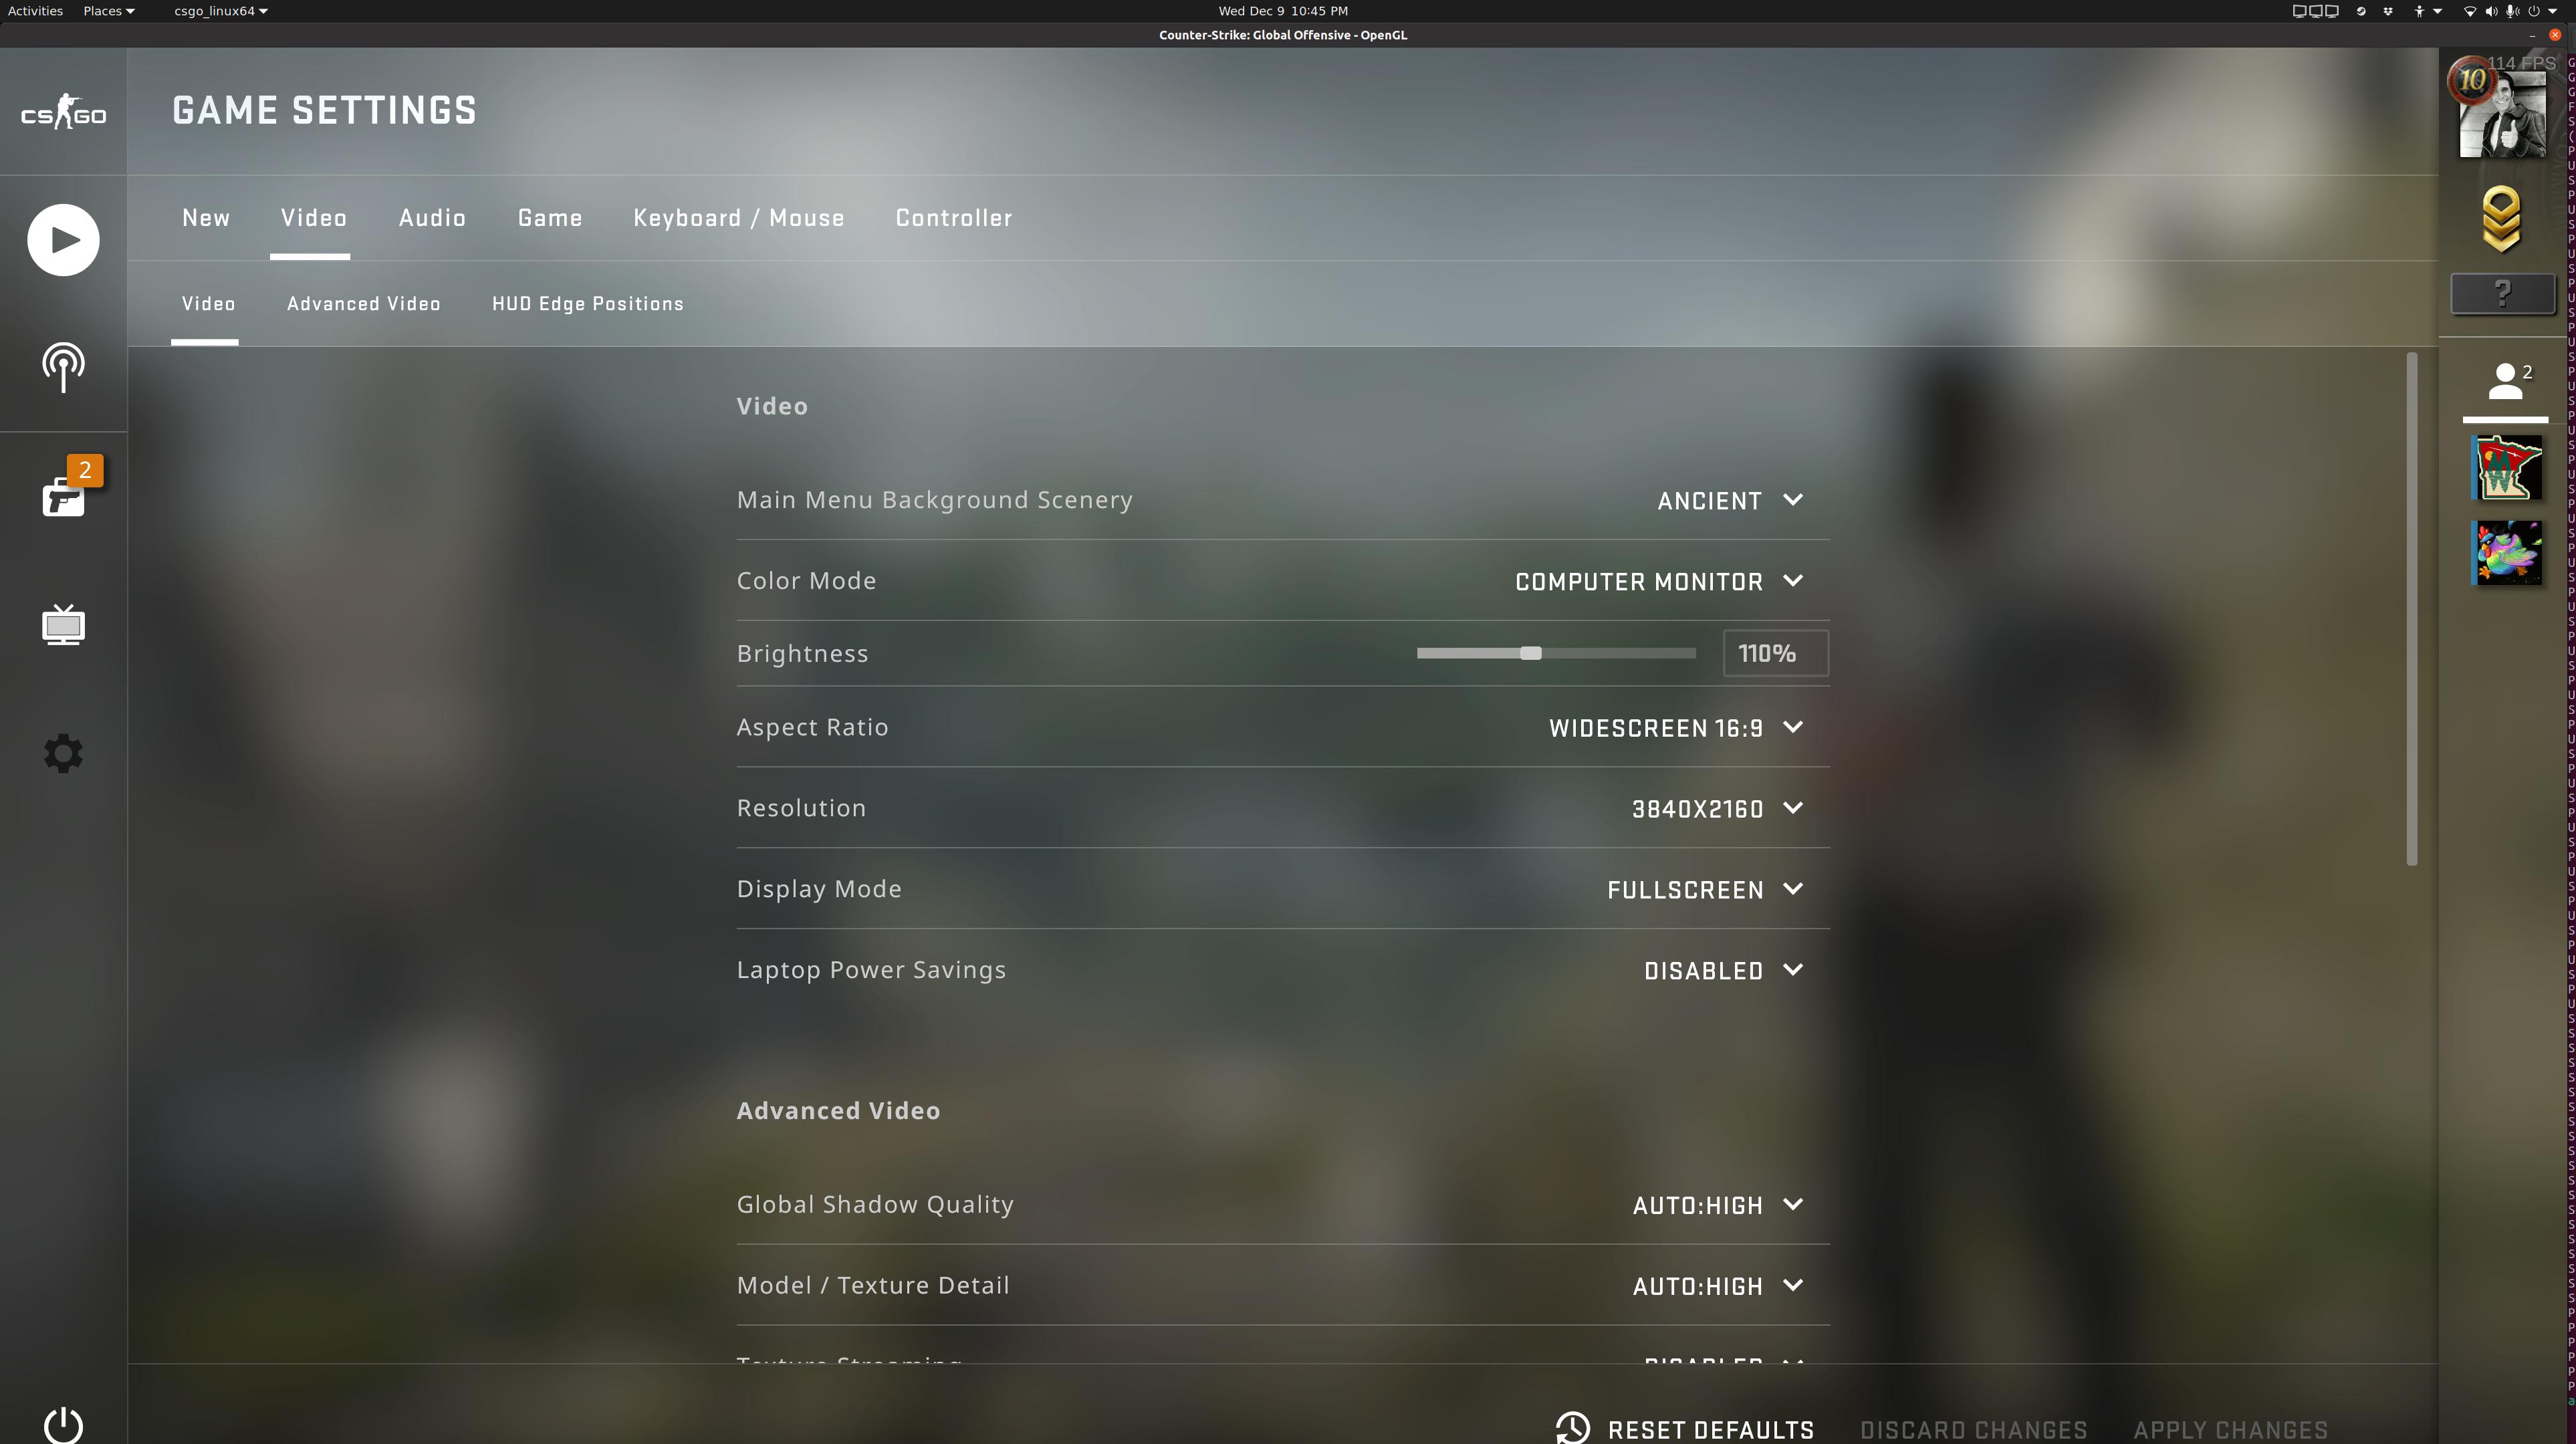The image size is (2576, 1444).
Task: Open the friends list person icon
Action: (x=2505, y=382)
